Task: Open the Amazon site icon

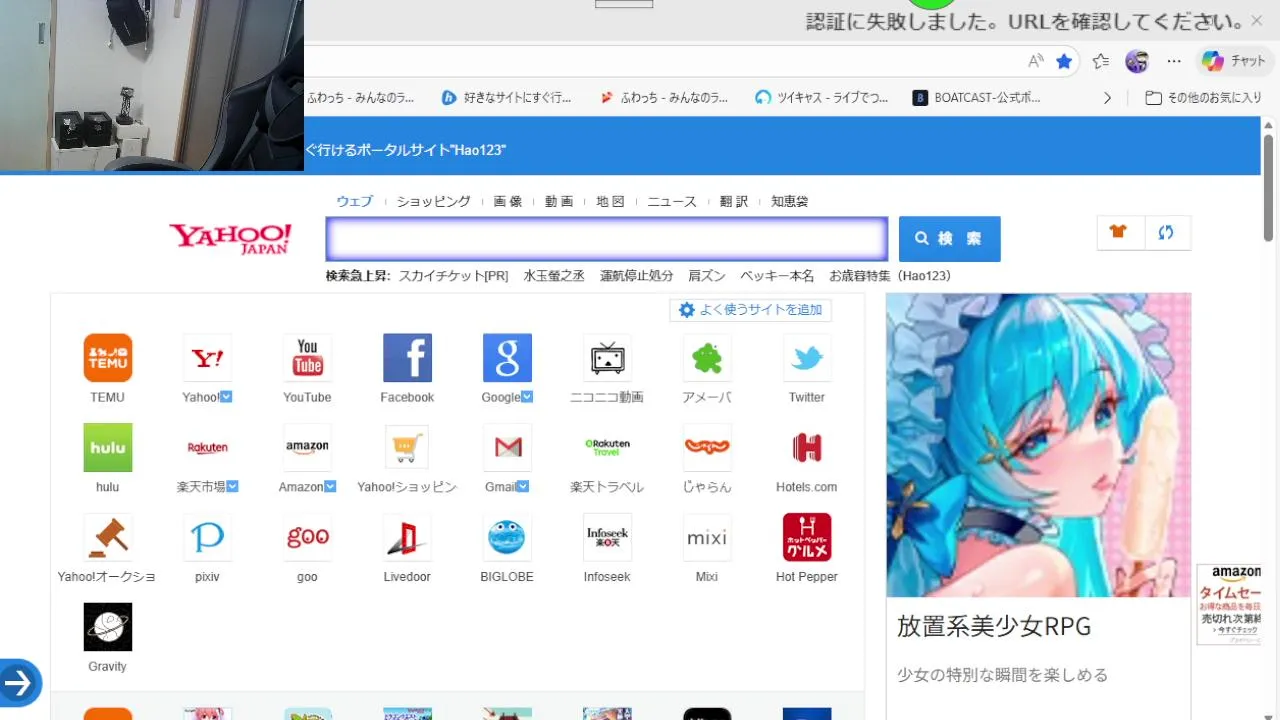Action: click(x=307, y=448)
